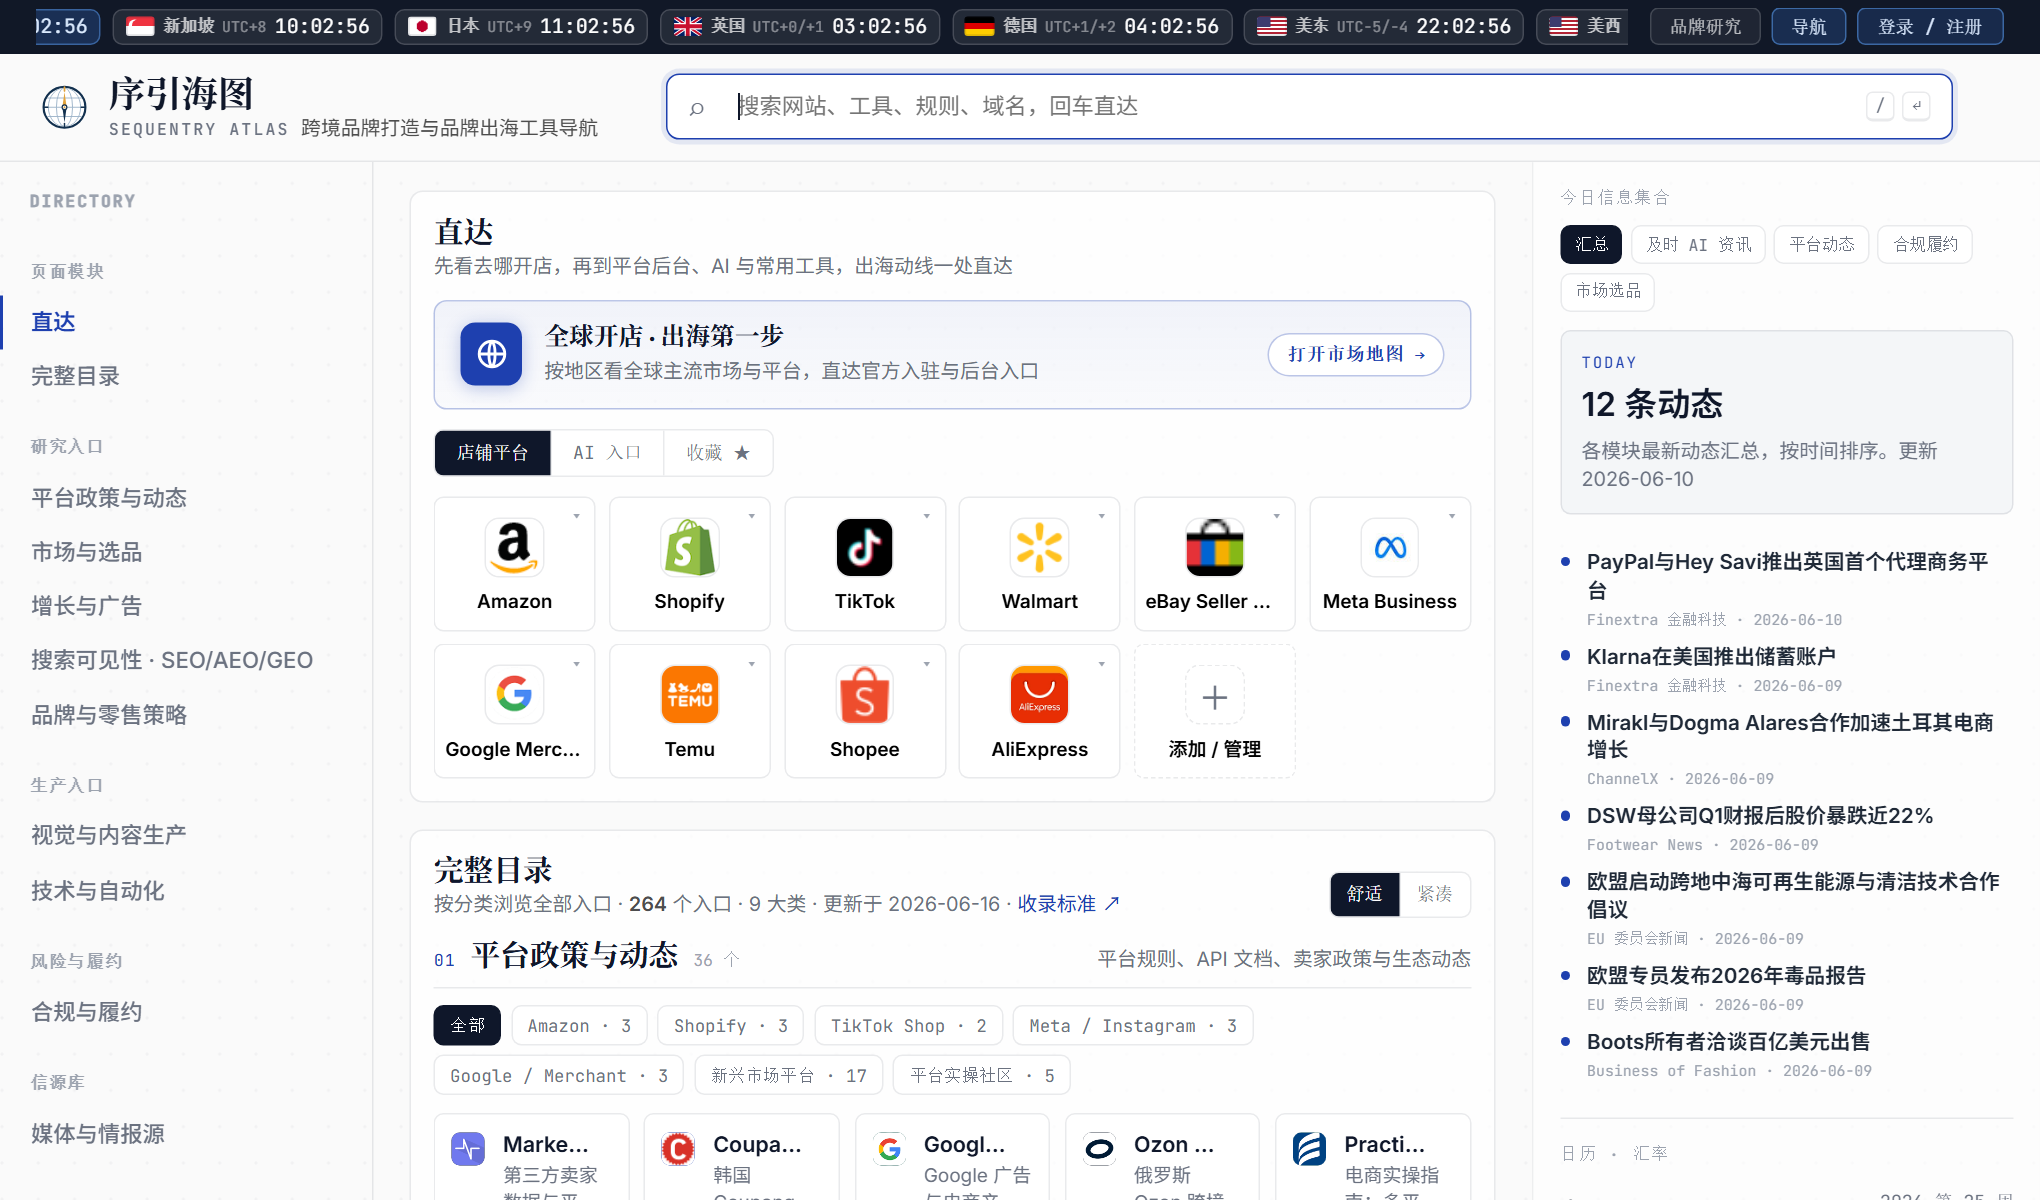Switch to the 店铺平台 tab

[x=492, y=453]
